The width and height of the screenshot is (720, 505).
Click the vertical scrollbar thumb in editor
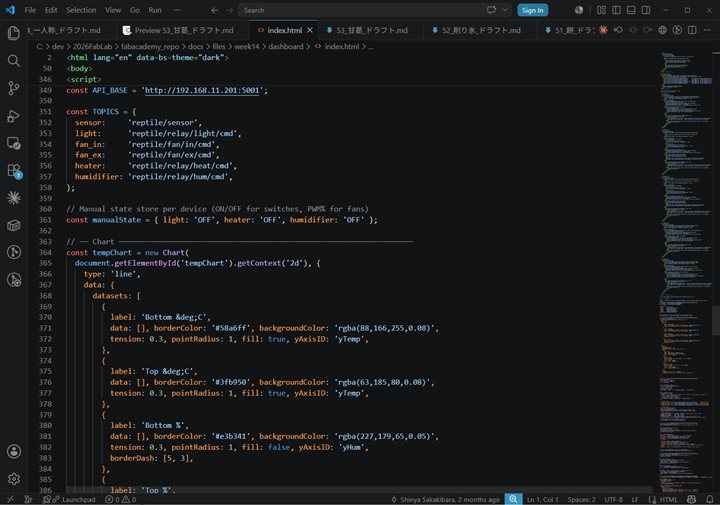pos(716,320)
